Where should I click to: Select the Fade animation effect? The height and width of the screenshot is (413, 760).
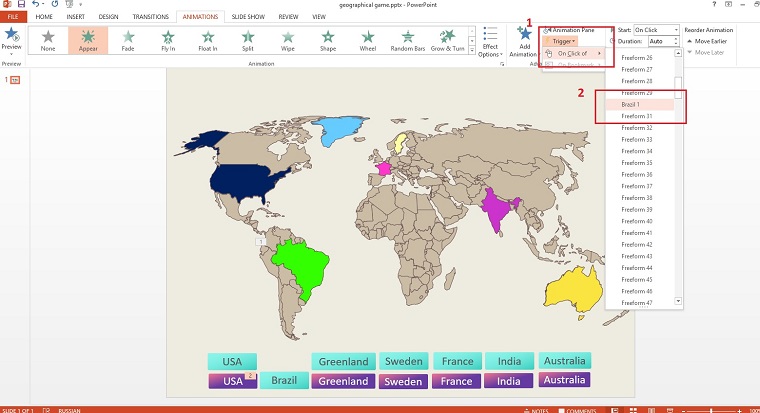(x=127, y=40)
